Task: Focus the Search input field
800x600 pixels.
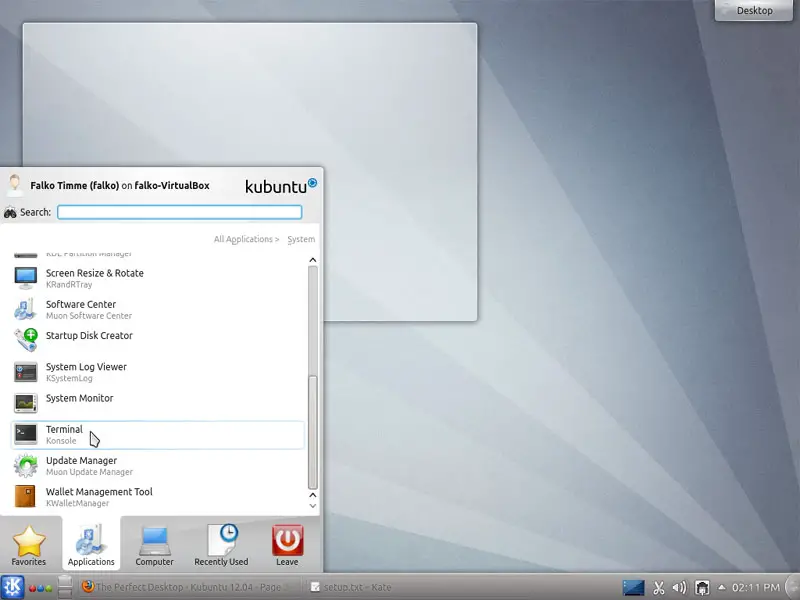Action: pos(180,212)
